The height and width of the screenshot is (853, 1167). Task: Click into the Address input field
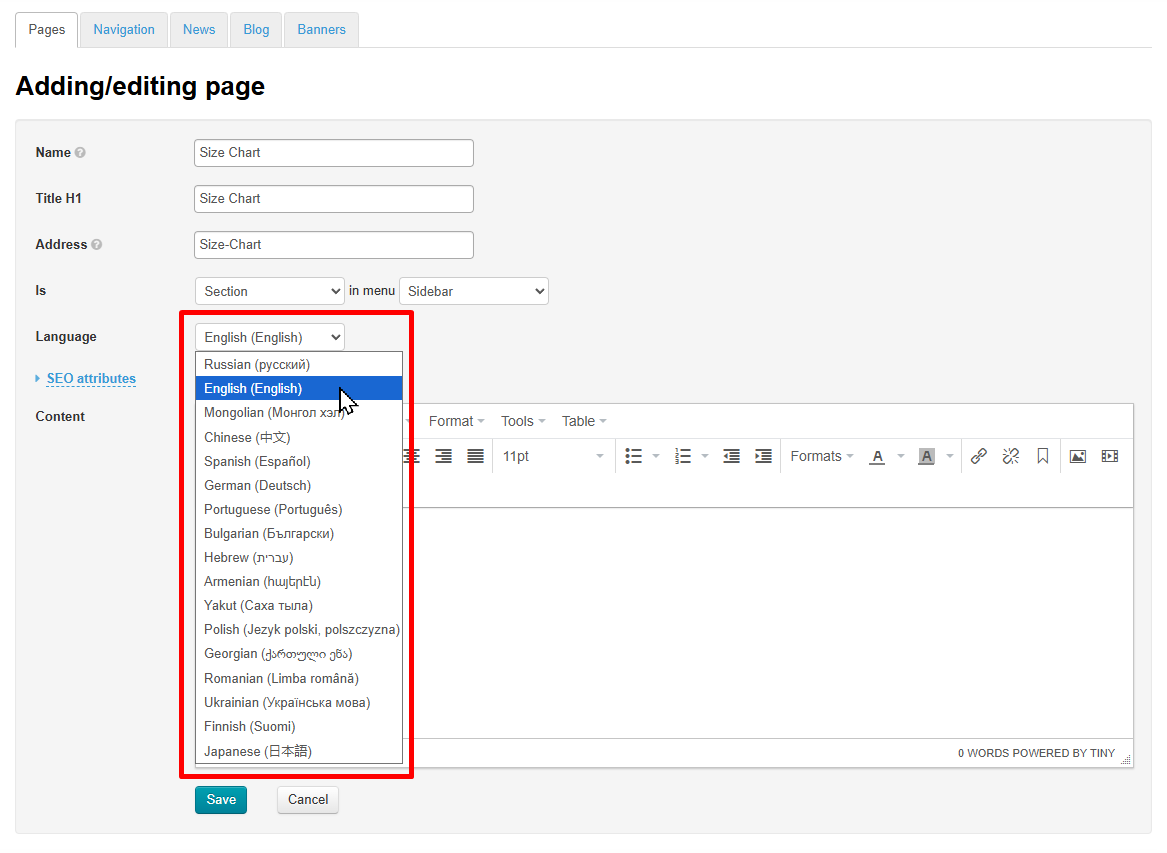pyautogui.click(x=333, y=245)
